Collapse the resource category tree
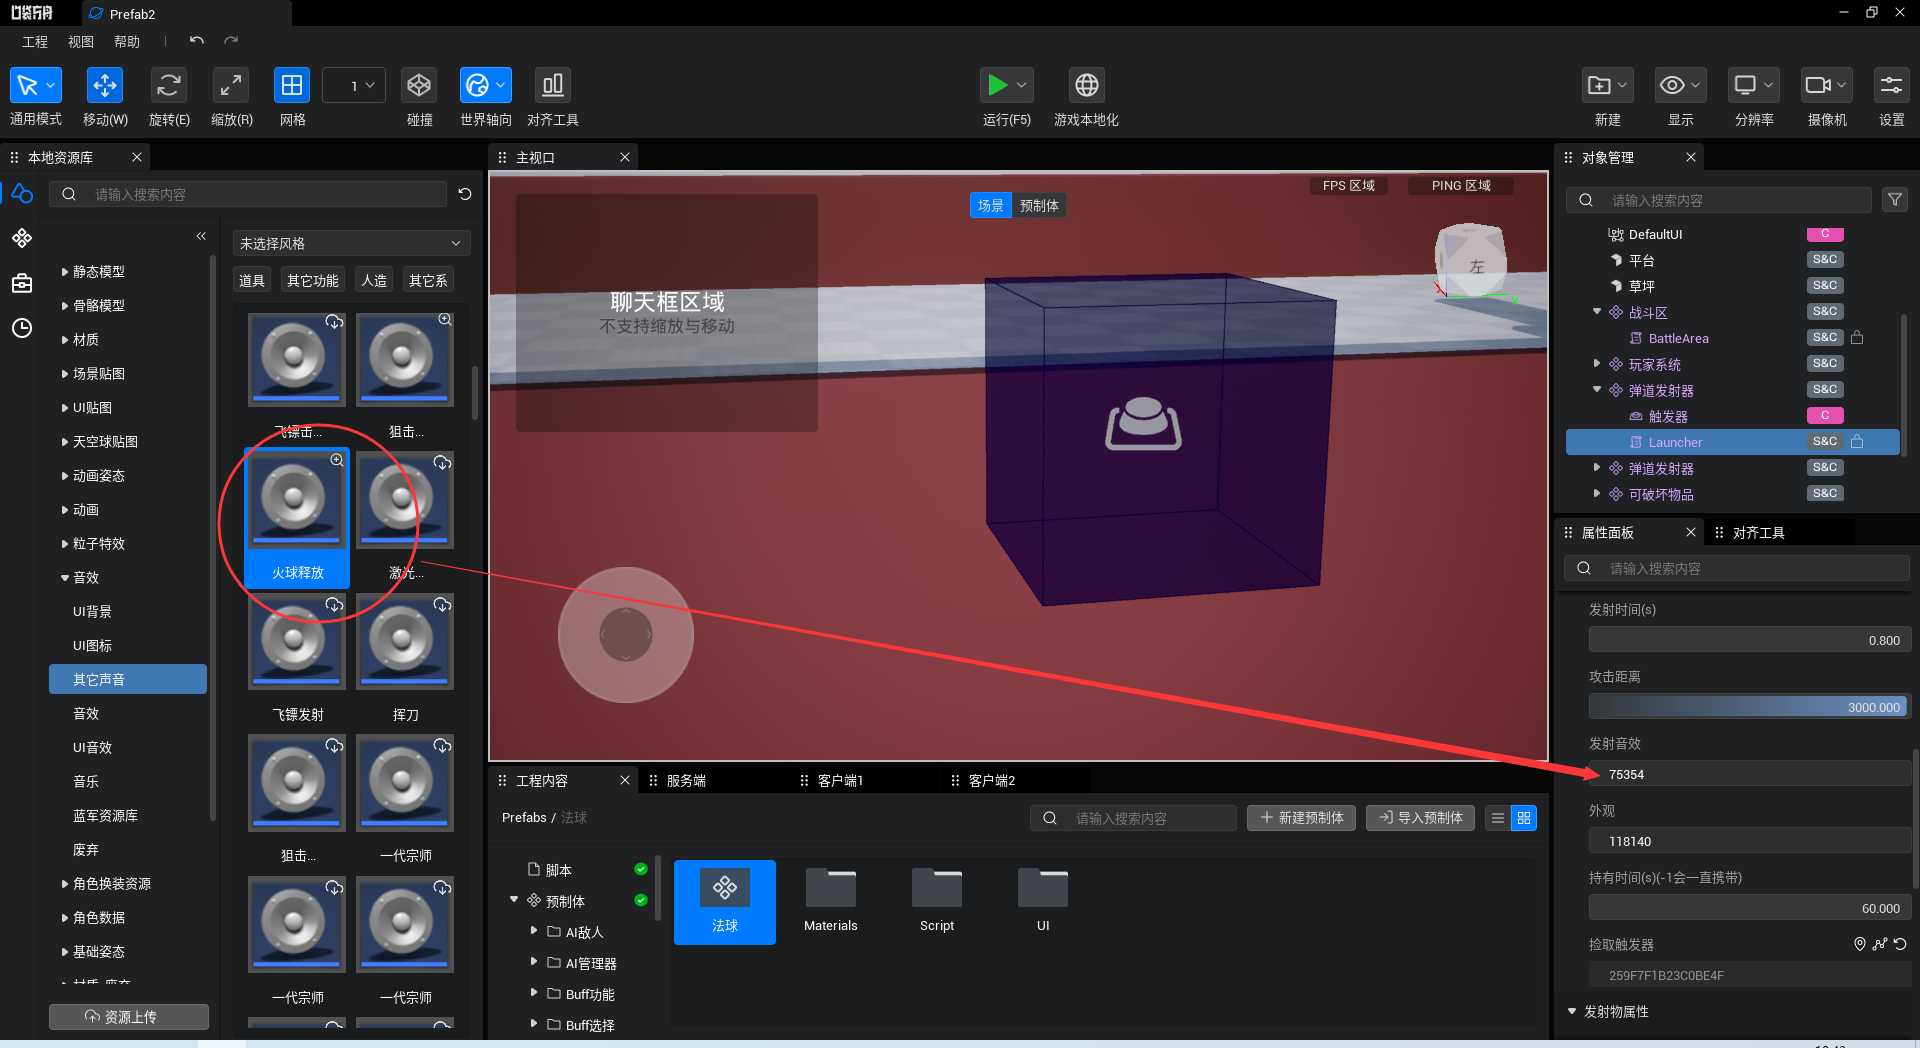Image resolution: width=1920 pixels, height=1048 pixels. pos(201,236)
